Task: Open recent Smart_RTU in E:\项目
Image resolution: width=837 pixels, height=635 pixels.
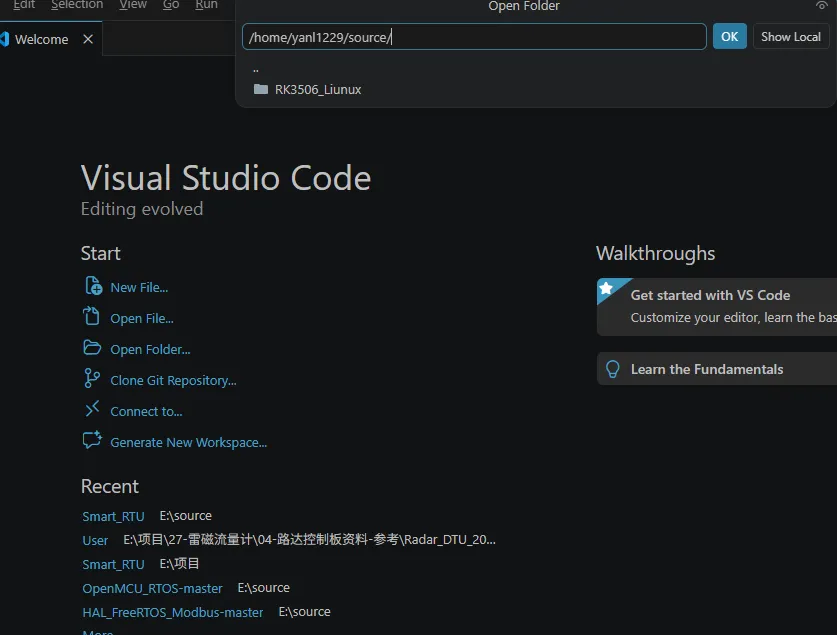Action: tap(113, 564)
